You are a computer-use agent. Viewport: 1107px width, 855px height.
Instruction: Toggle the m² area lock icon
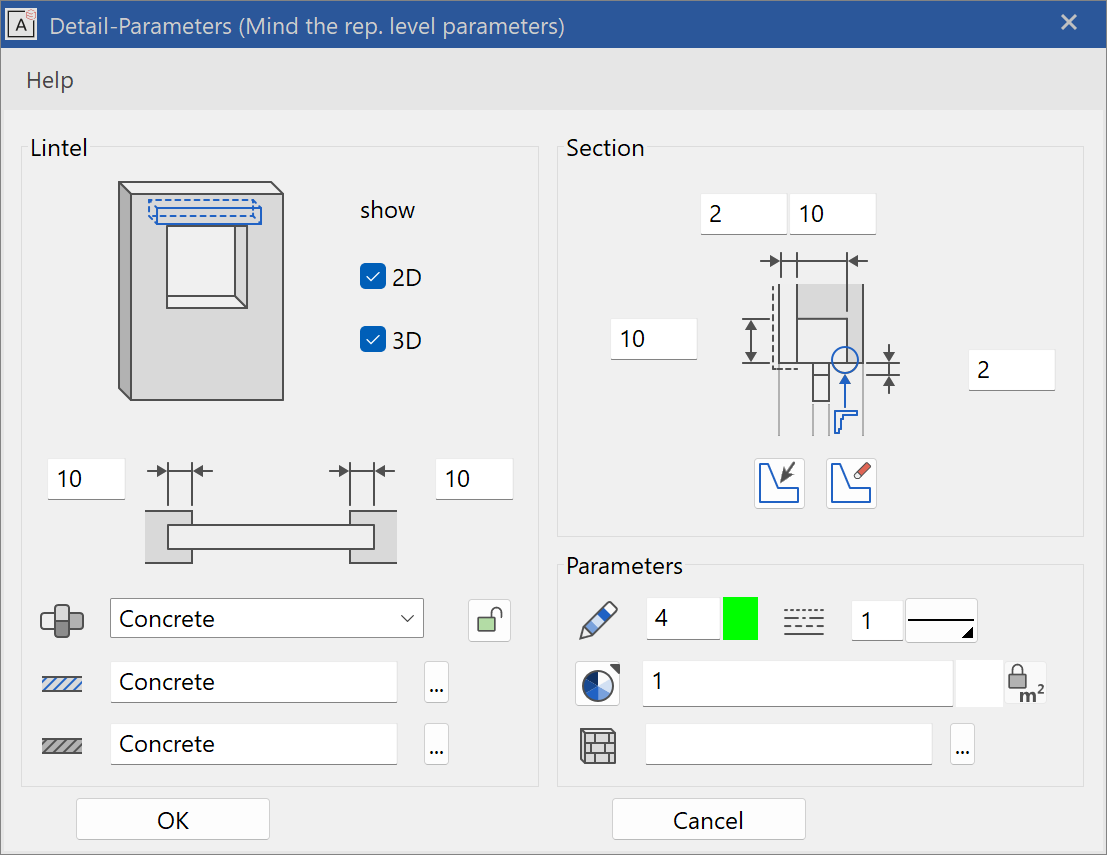click(x=1025, y=683)
